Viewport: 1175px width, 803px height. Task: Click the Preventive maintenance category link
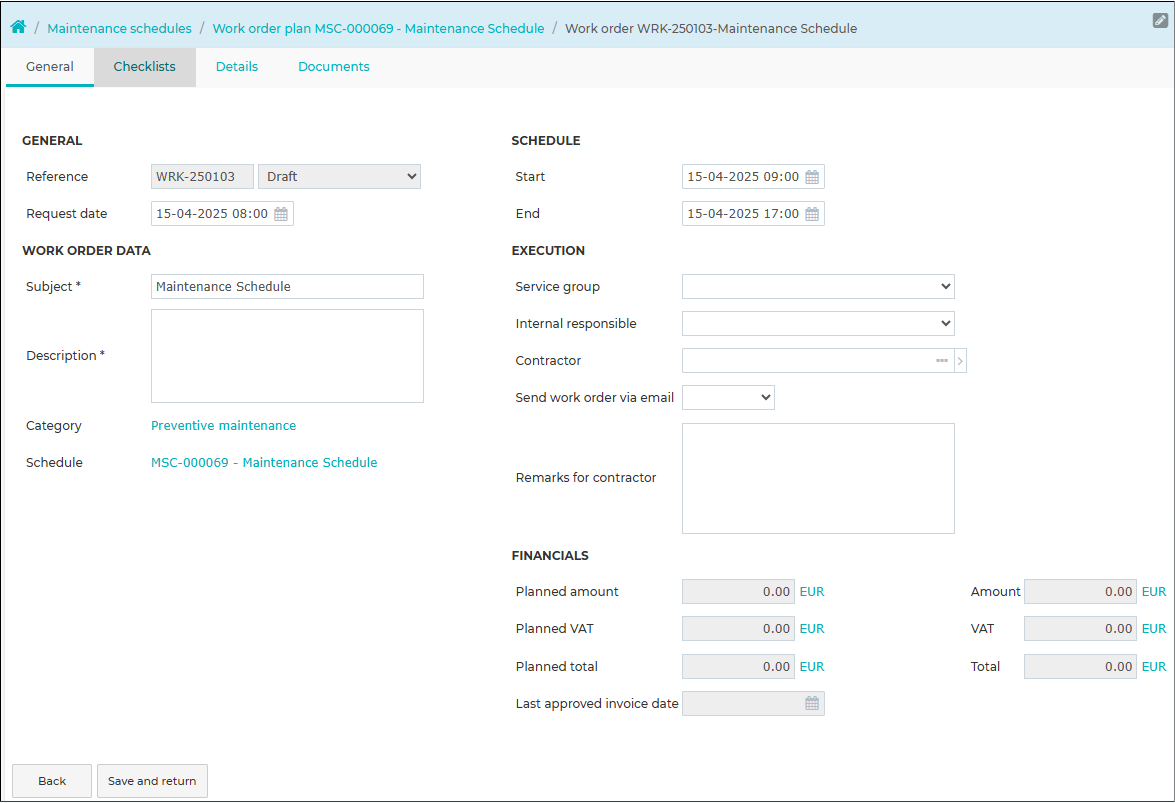(x=223, y=425)
